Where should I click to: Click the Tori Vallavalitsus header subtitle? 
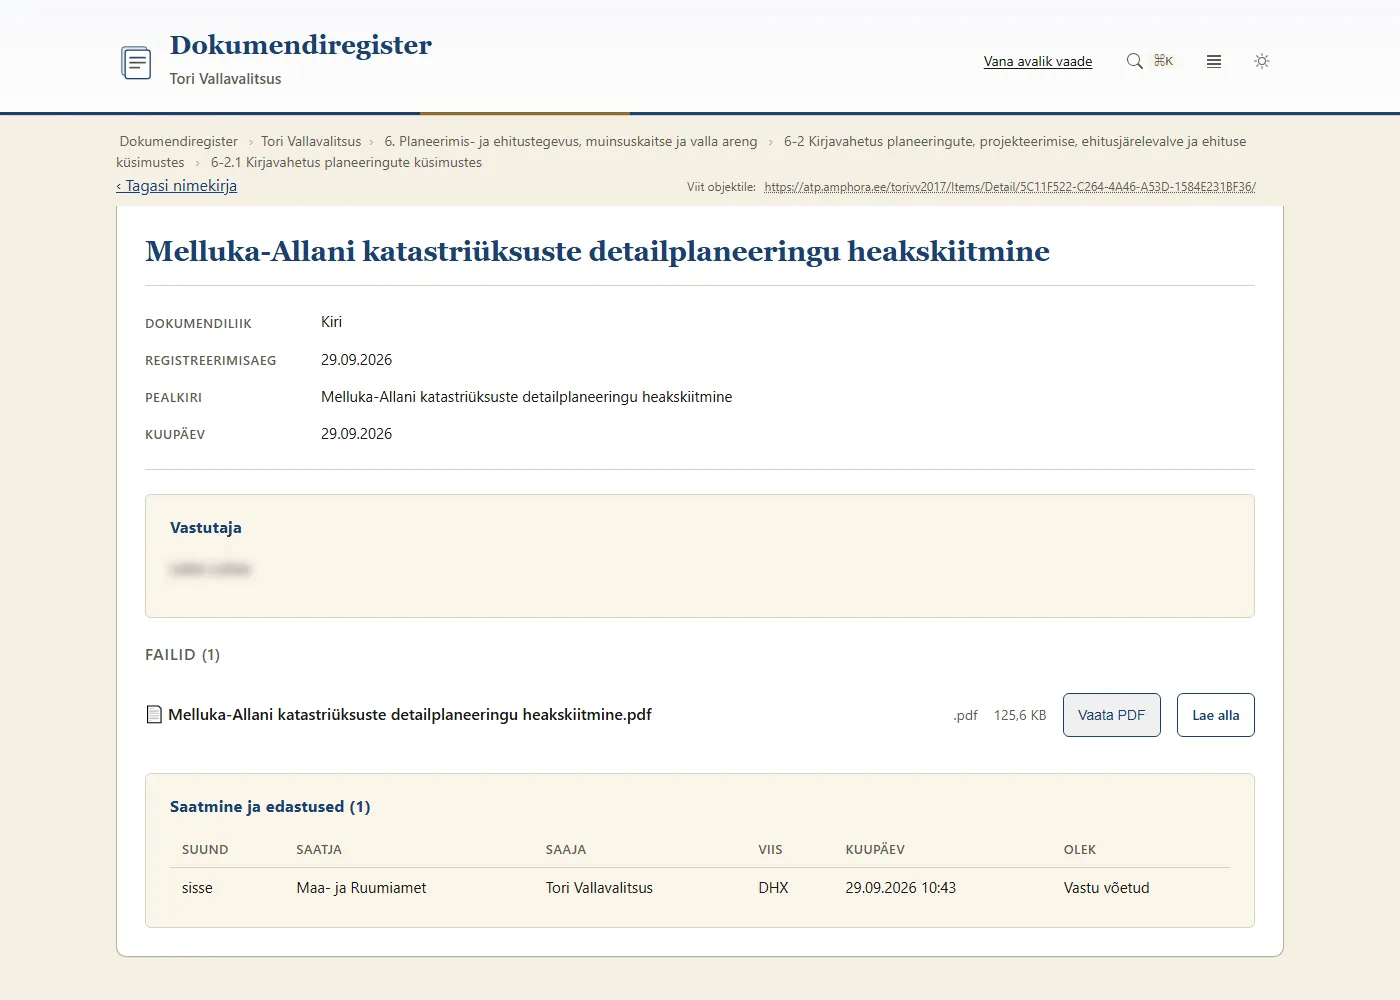tap(225, 79)
